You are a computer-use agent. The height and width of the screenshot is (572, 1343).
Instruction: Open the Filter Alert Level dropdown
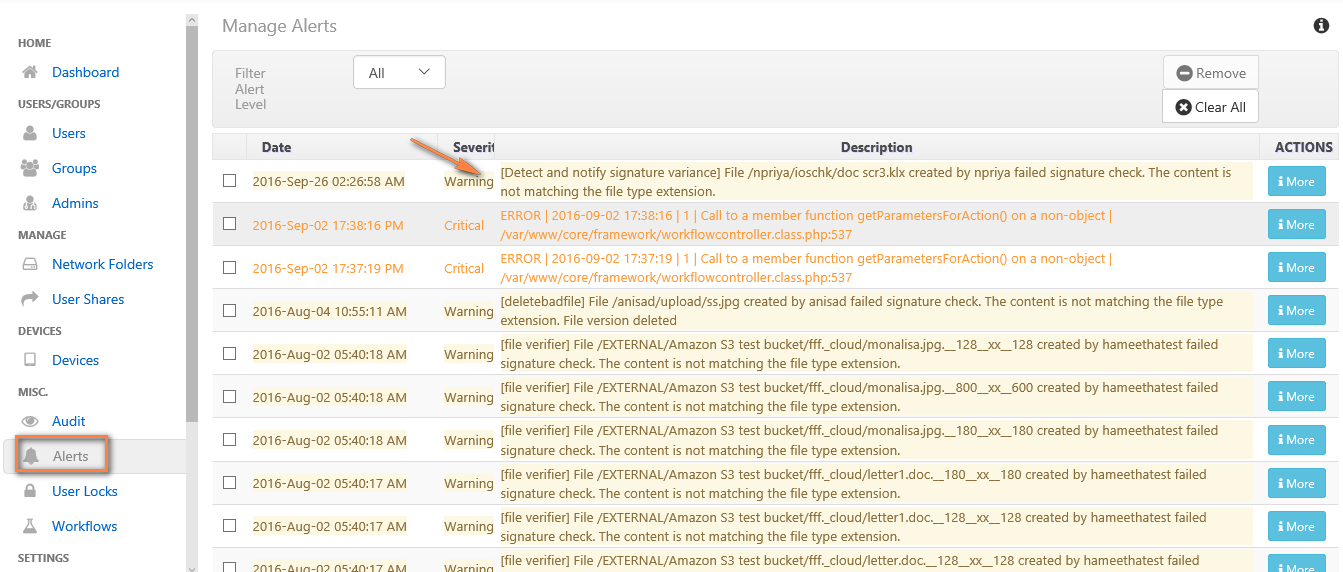pyautogui.click(x=398, y=73)
